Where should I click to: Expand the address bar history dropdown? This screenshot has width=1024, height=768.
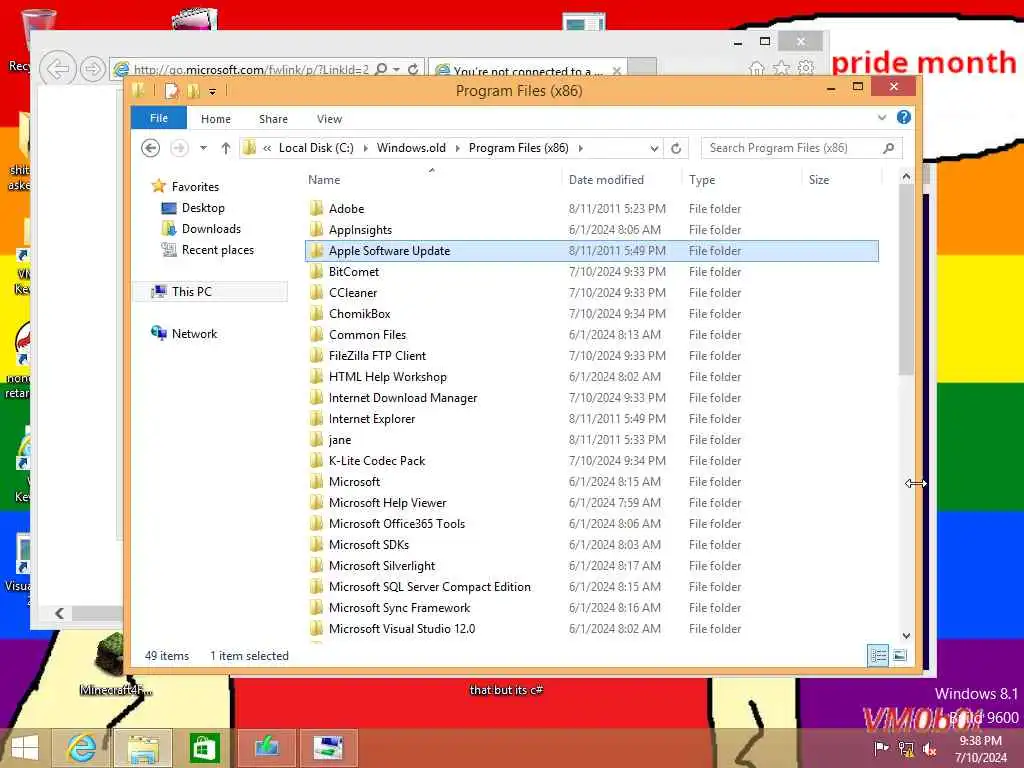pyautogui.click(x=654, y=148)
